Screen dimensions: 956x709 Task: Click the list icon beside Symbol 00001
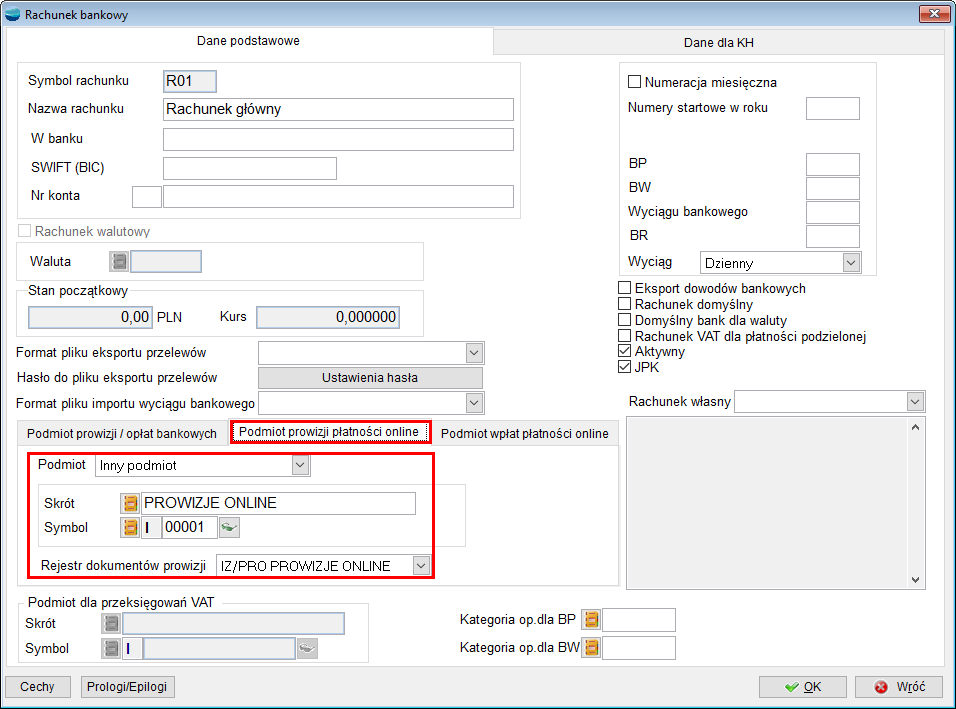pyautogui.click(x=130, y=527)
